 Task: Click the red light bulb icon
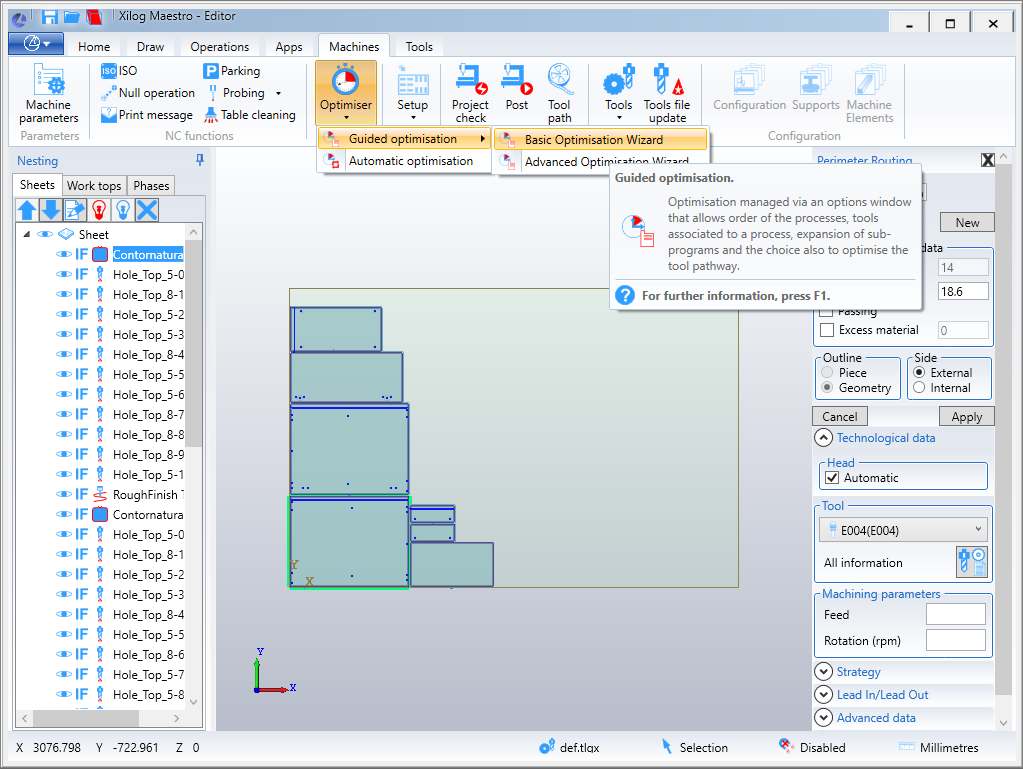click(x=99, y=210)
